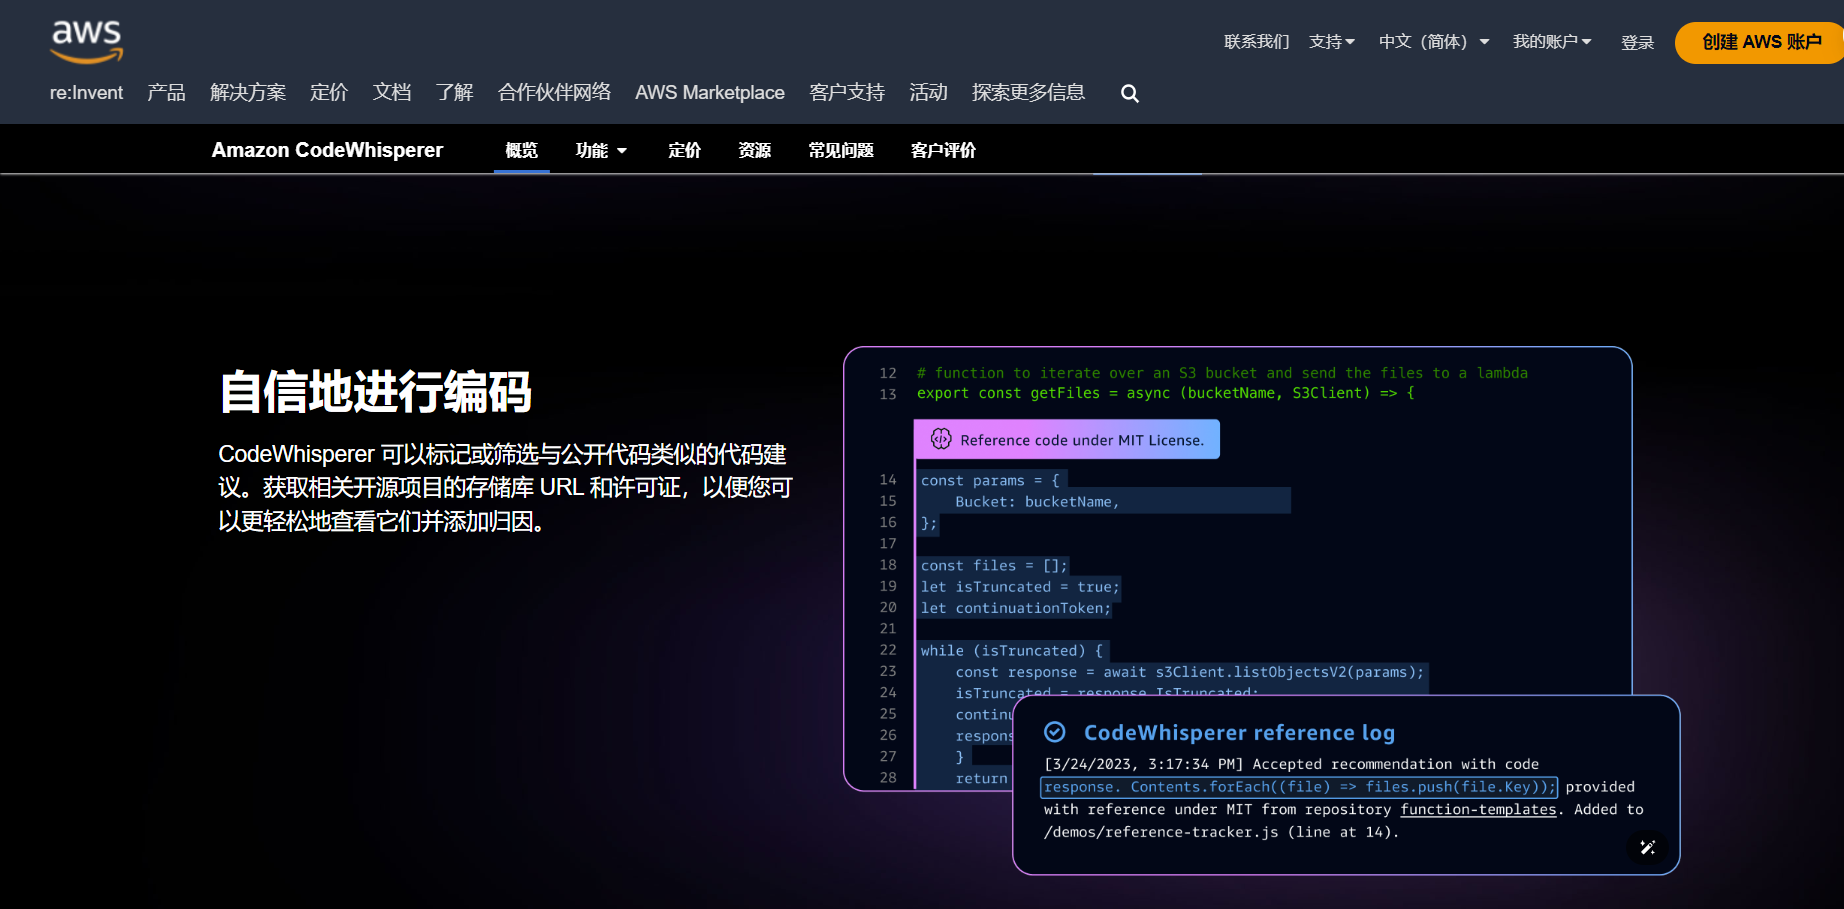Click code line 13 export const getFiles
Image resolution: width=1844 pixels, height=909 pixels.
point(1166,393)
